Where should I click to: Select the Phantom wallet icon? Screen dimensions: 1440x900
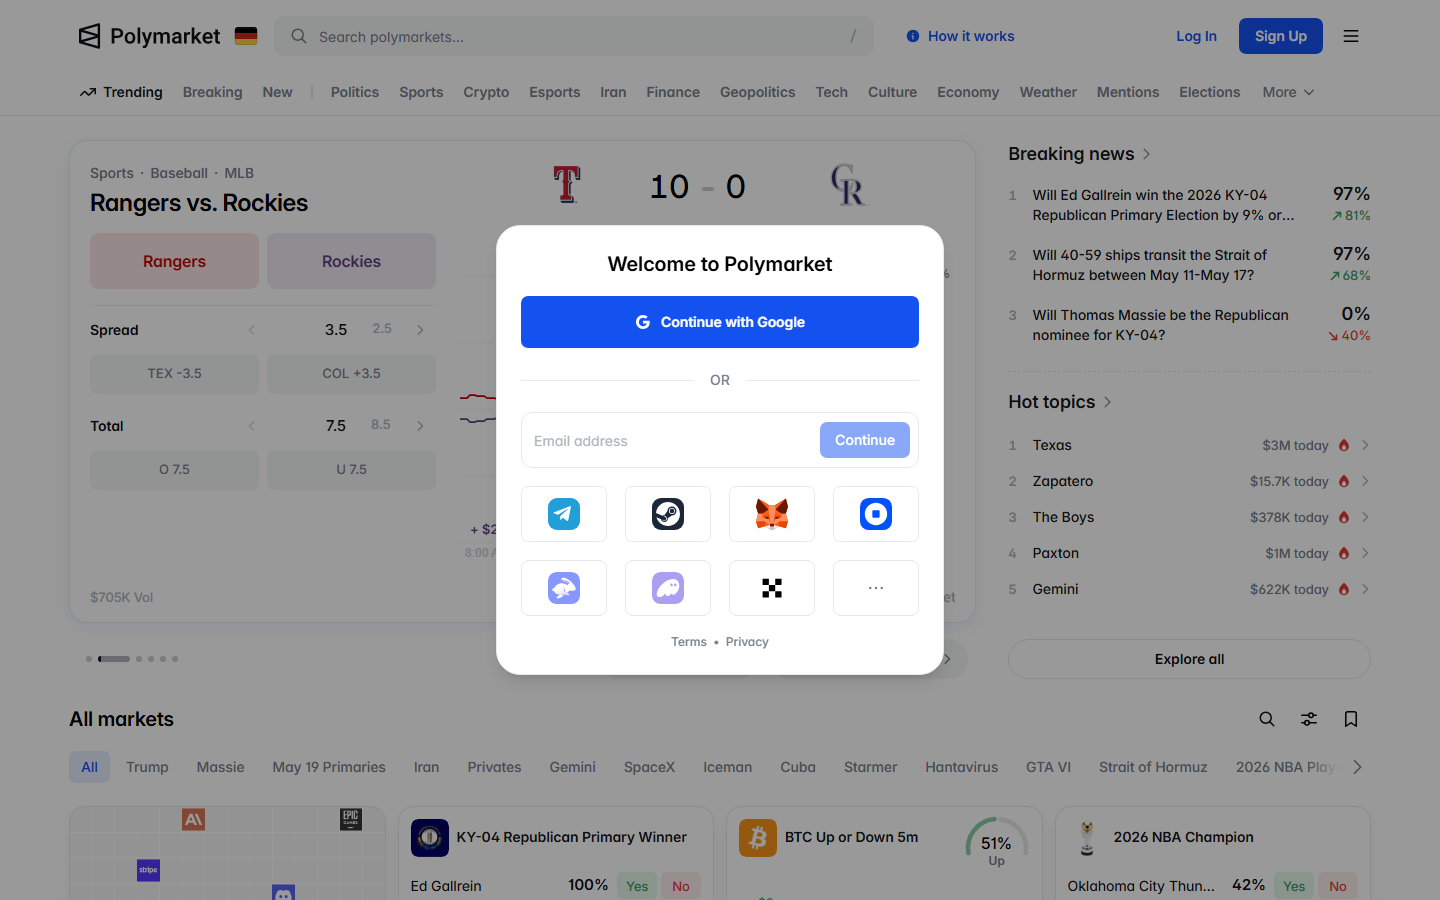tap(668, 588)
